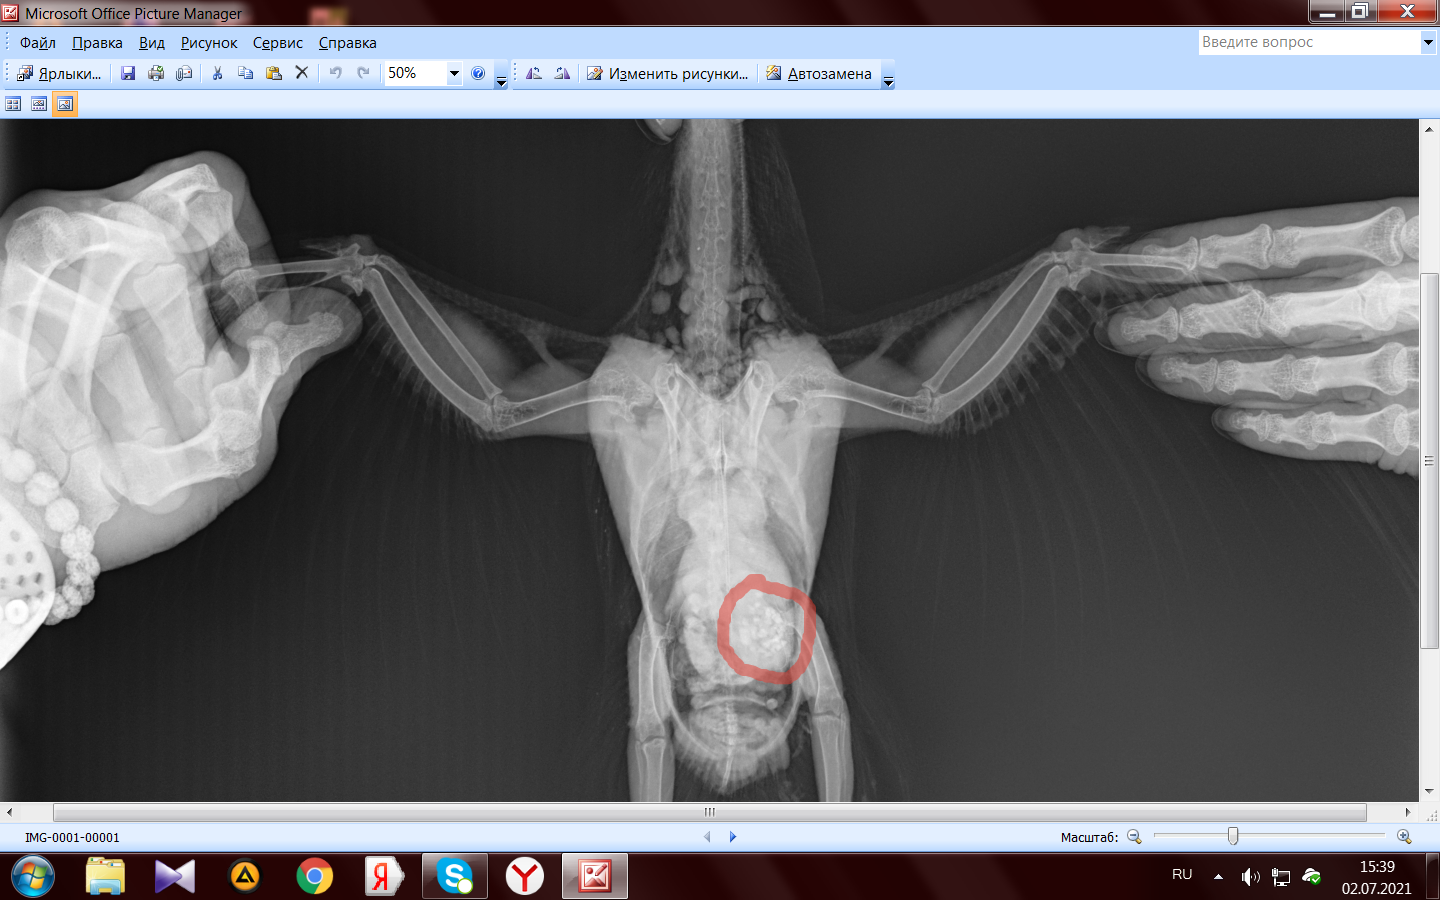The width and height of the screenshot is (1440, 900).
Task: Click the Автозамена auto correct button
Action: 819,73
